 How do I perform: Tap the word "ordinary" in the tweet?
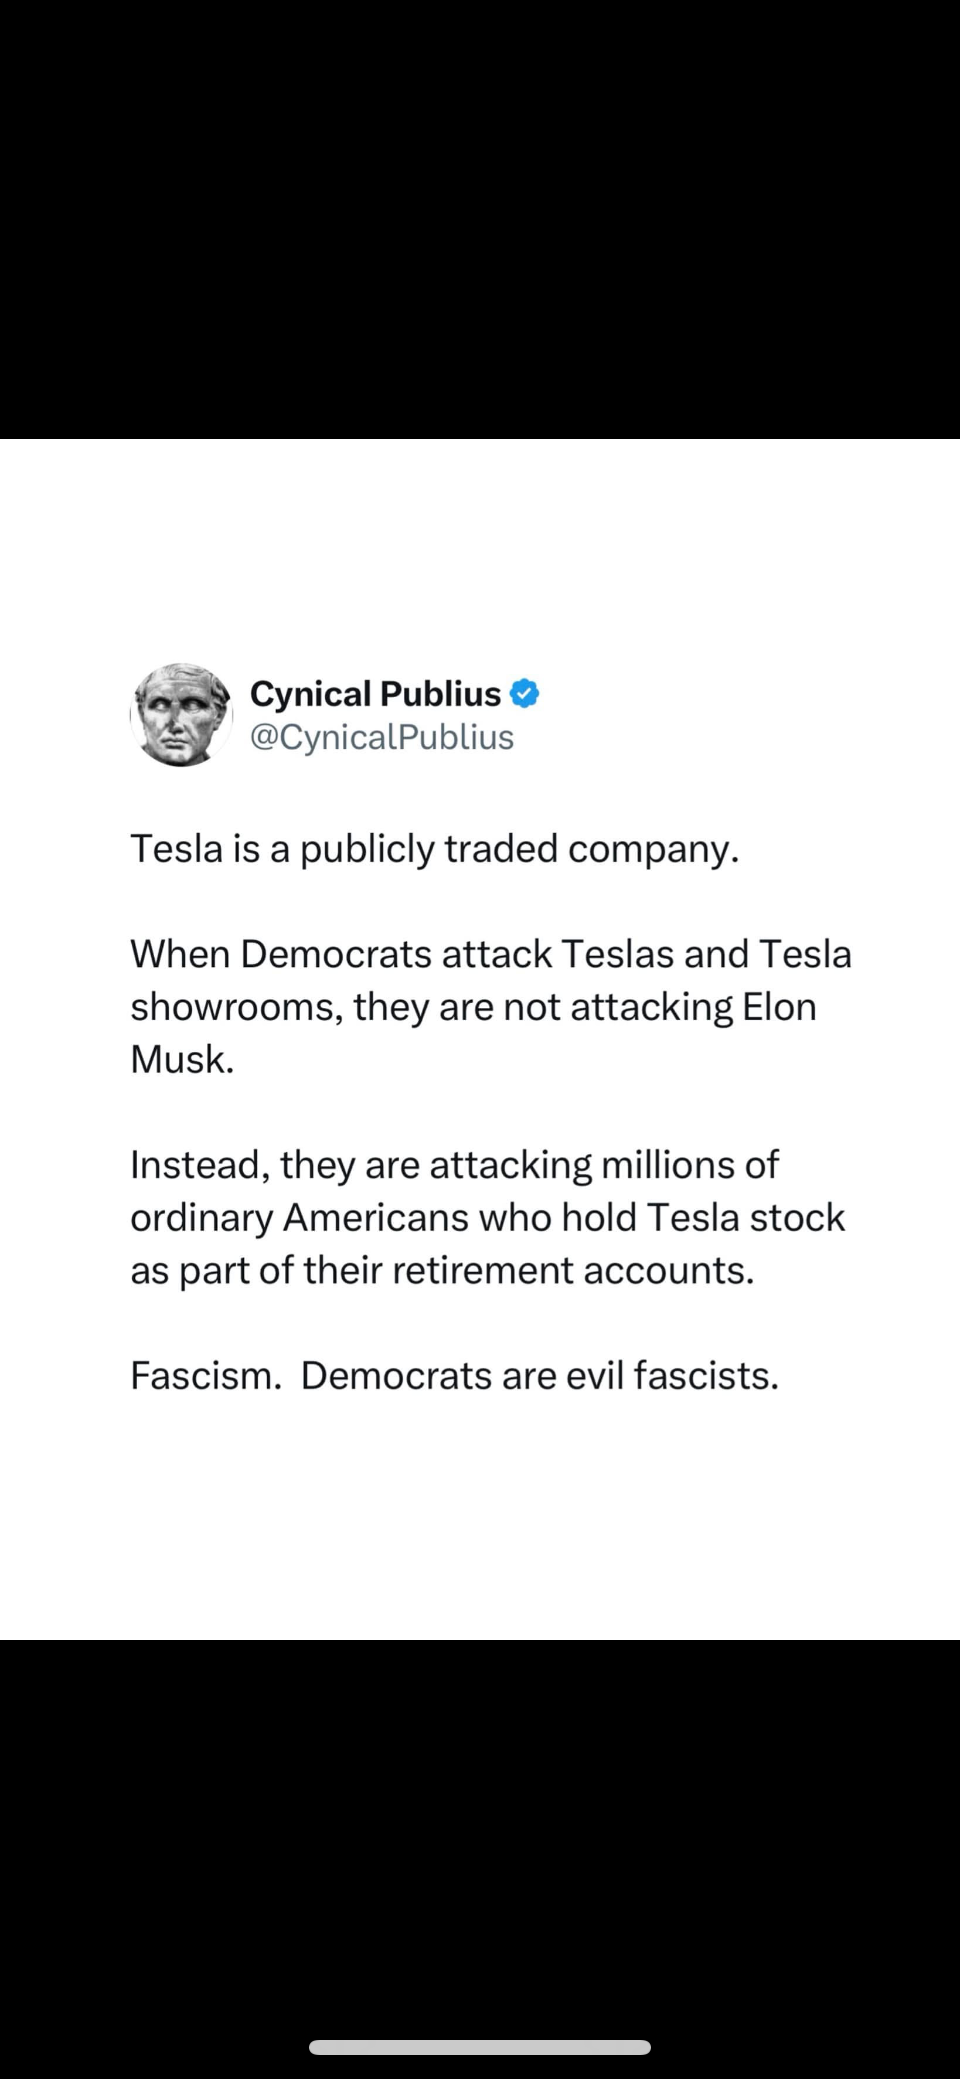point(201,1218)
